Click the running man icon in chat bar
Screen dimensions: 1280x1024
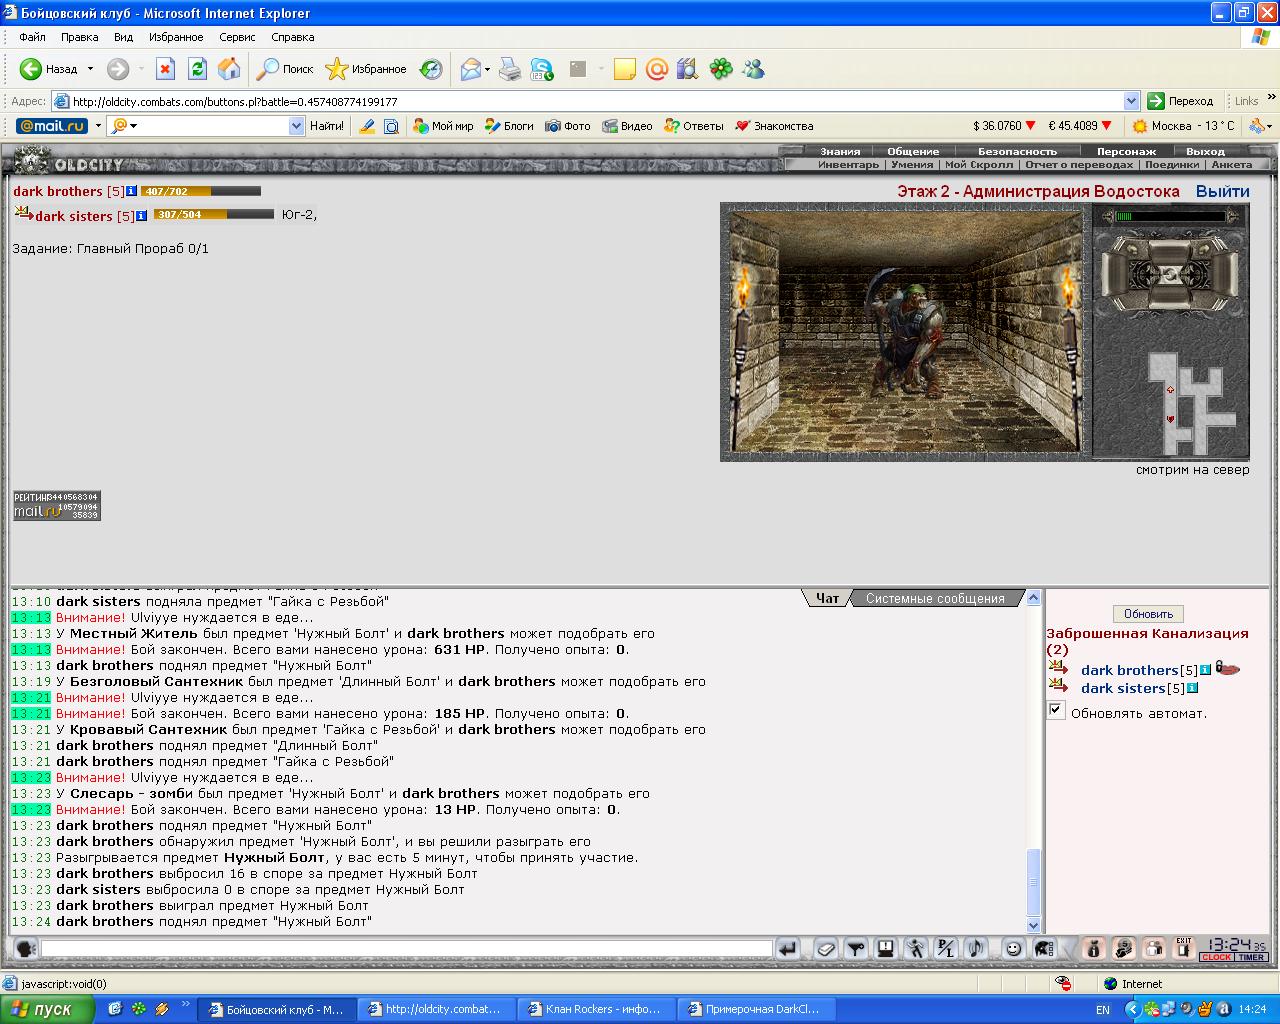point(916,949)
